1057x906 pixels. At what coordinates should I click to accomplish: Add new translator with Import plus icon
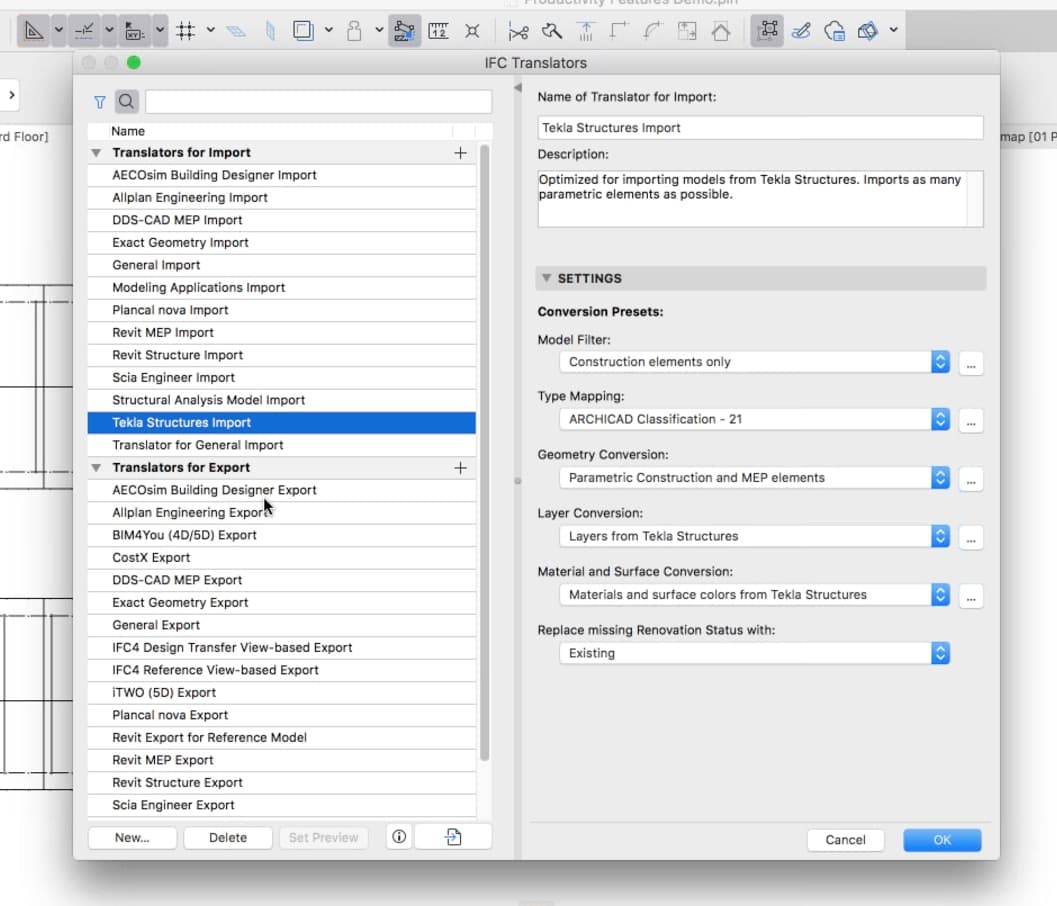coord(460,153)
